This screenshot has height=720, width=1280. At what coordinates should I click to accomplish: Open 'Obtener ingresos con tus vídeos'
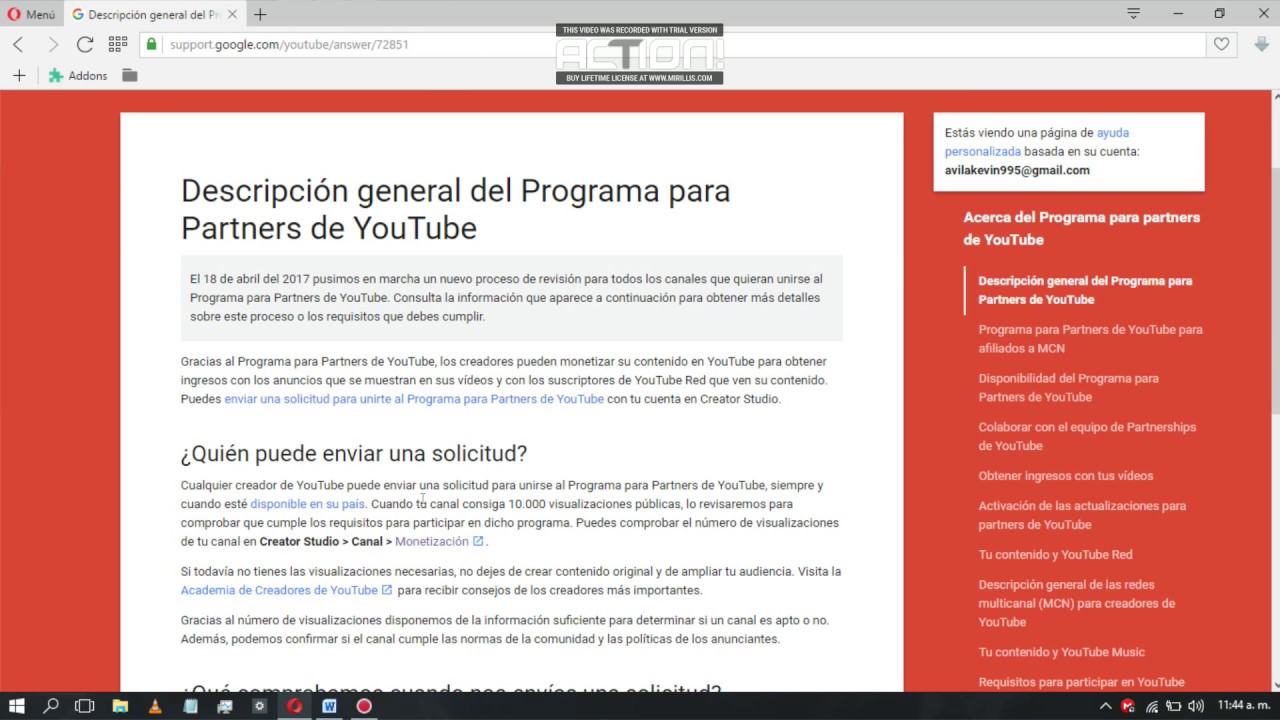[1066, 476]
